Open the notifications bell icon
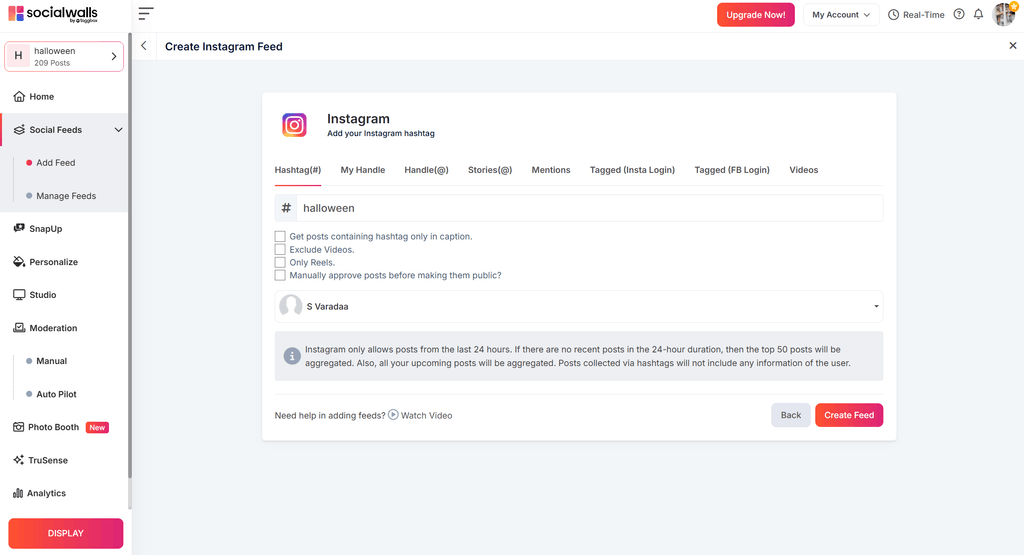This screenshot has height=555, width=1024. tap(978, 14)
